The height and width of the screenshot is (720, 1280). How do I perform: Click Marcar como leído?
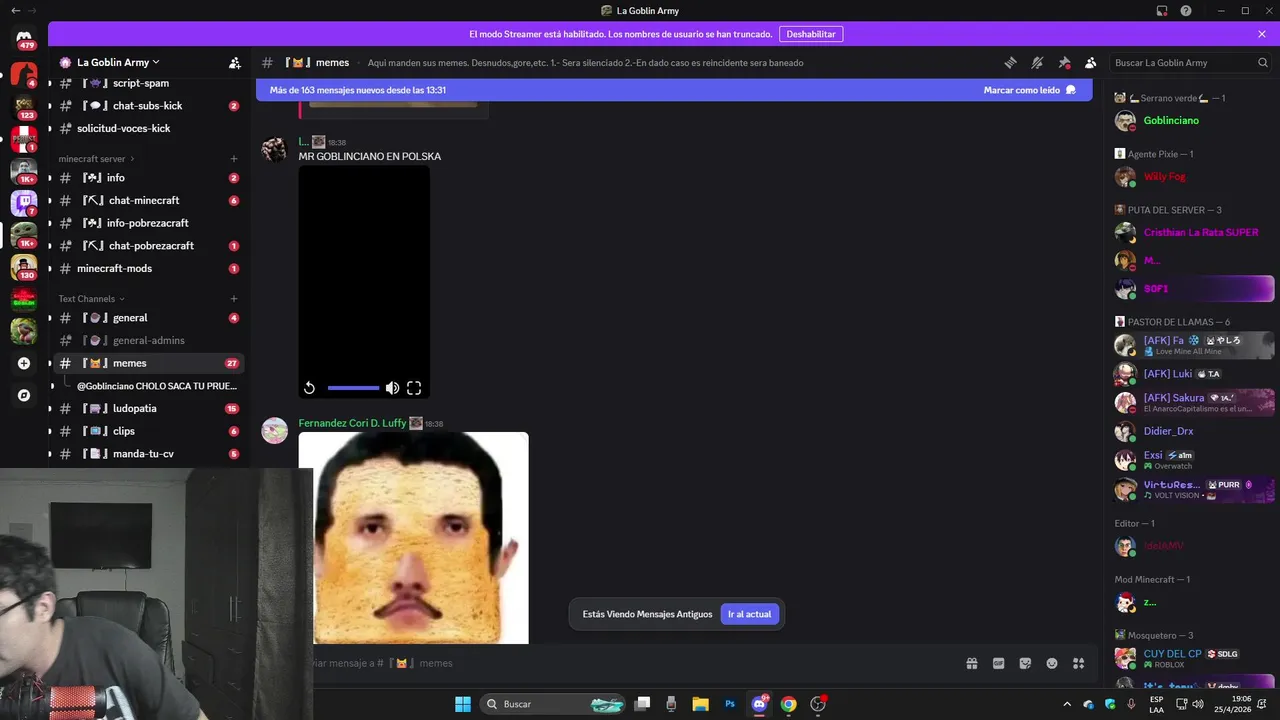[x=1029, y=90]
